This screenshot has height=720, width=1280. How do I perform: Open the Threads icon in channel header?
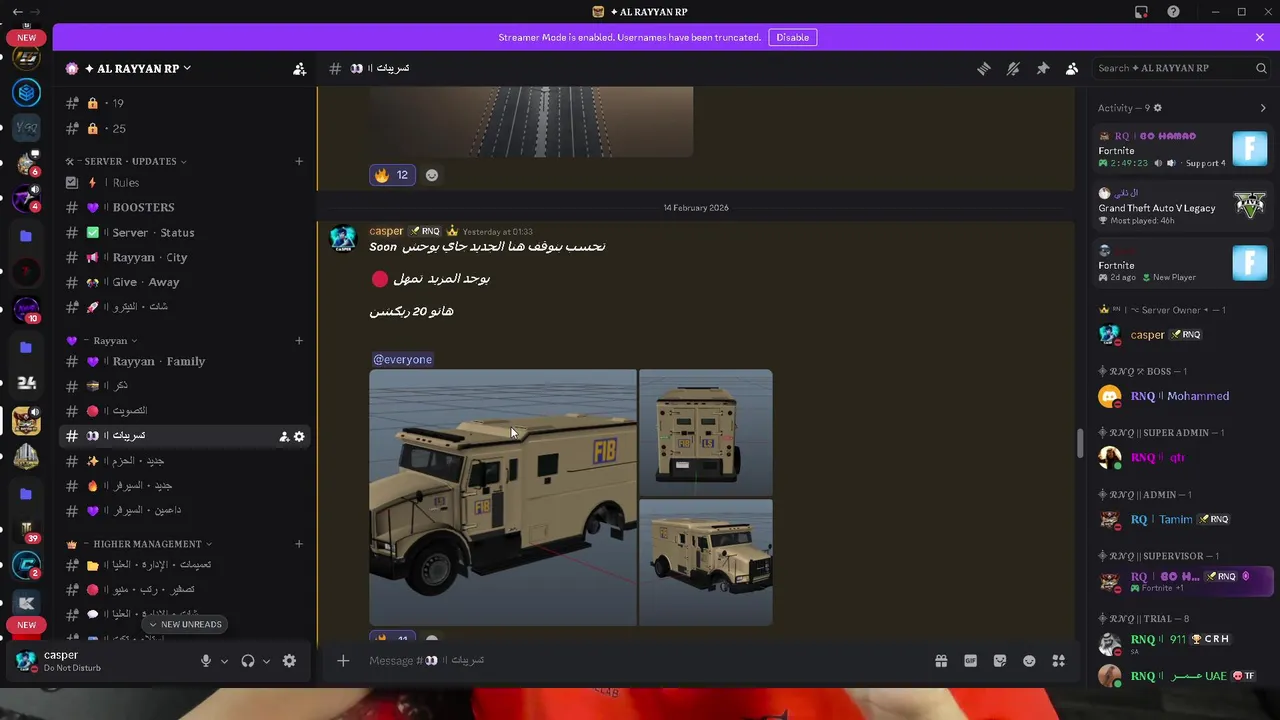984,68
